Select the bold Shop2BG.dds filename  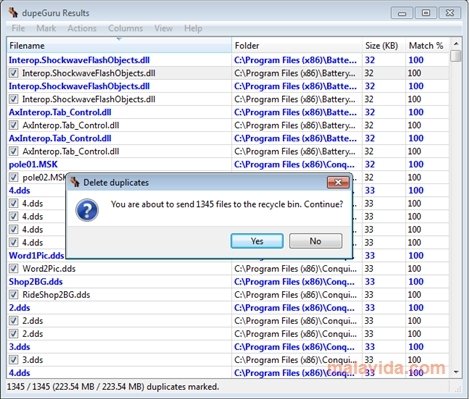[x=36, y=282]
